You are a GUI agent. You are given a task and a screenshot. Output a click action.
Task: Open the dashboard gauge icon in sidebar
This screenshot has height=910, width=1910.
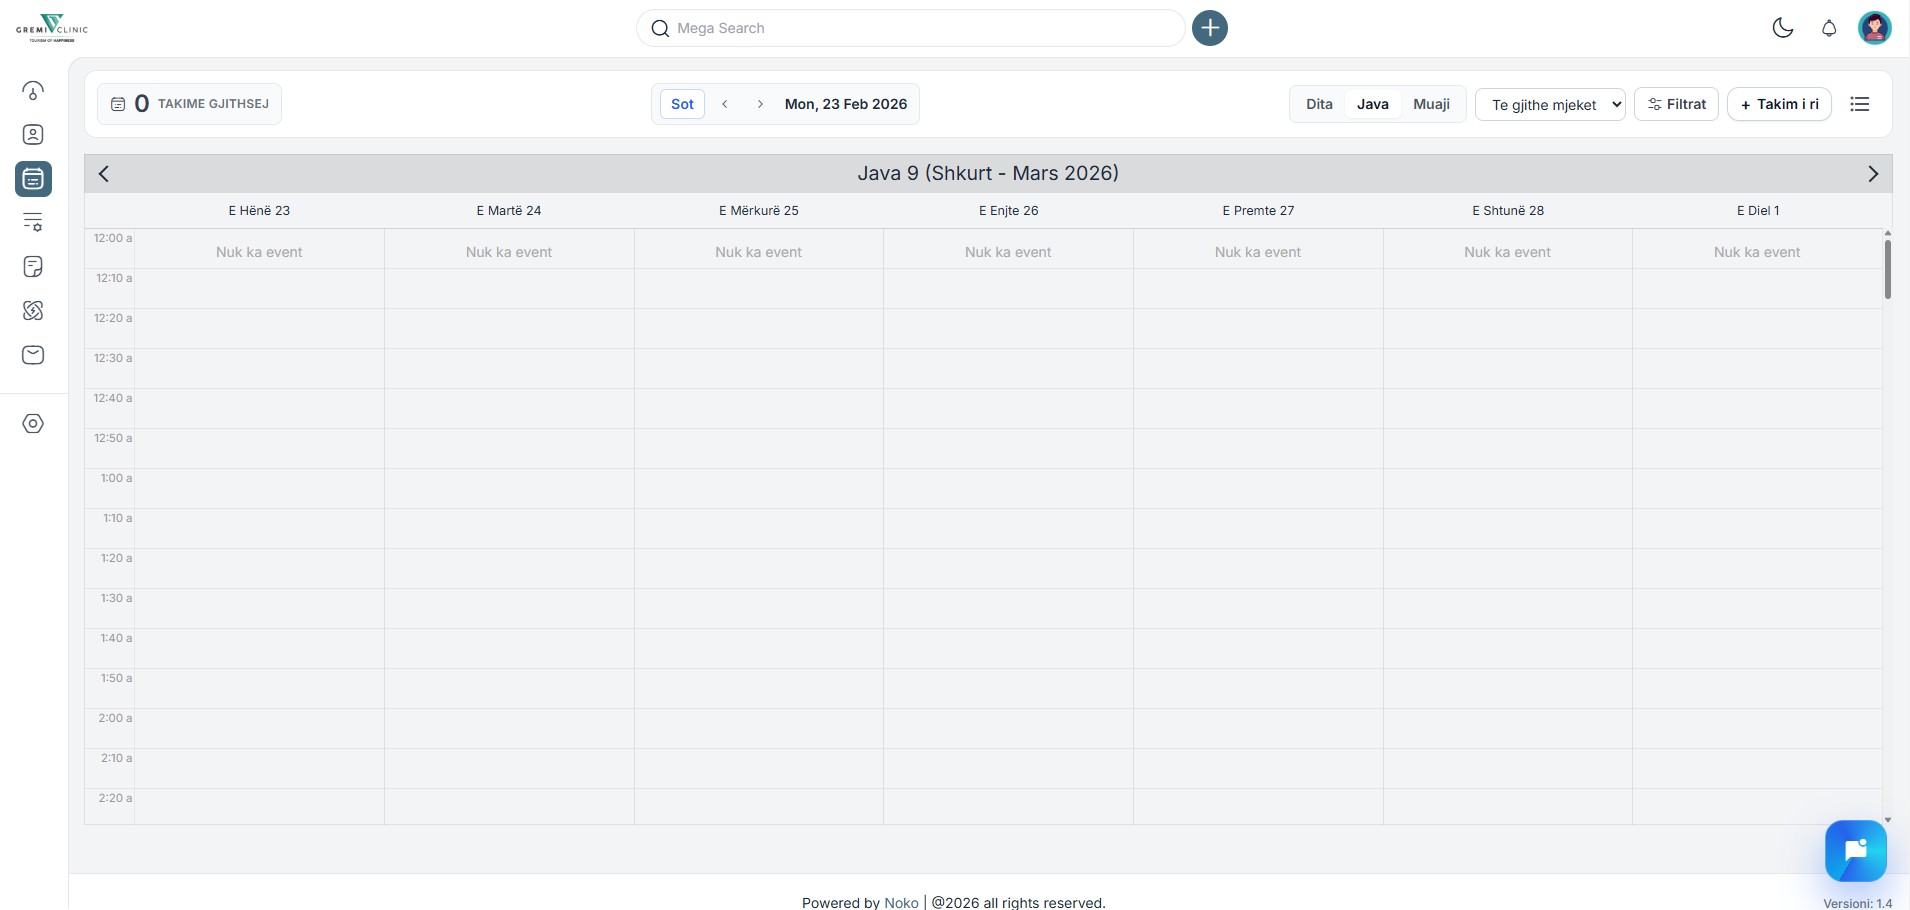click(33, 91)
